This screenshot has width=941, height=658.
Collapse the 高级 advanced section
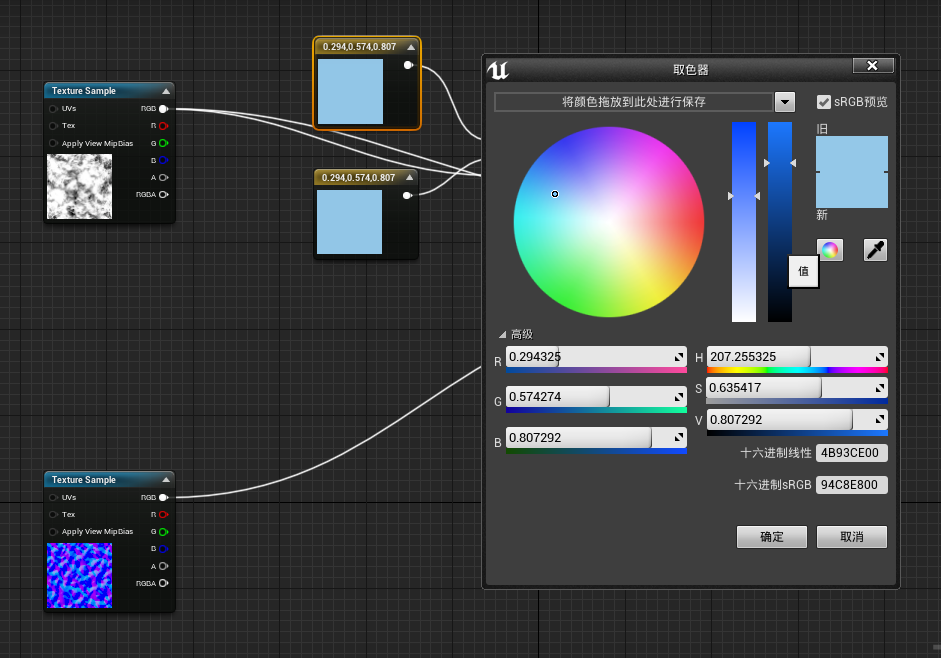503,334
